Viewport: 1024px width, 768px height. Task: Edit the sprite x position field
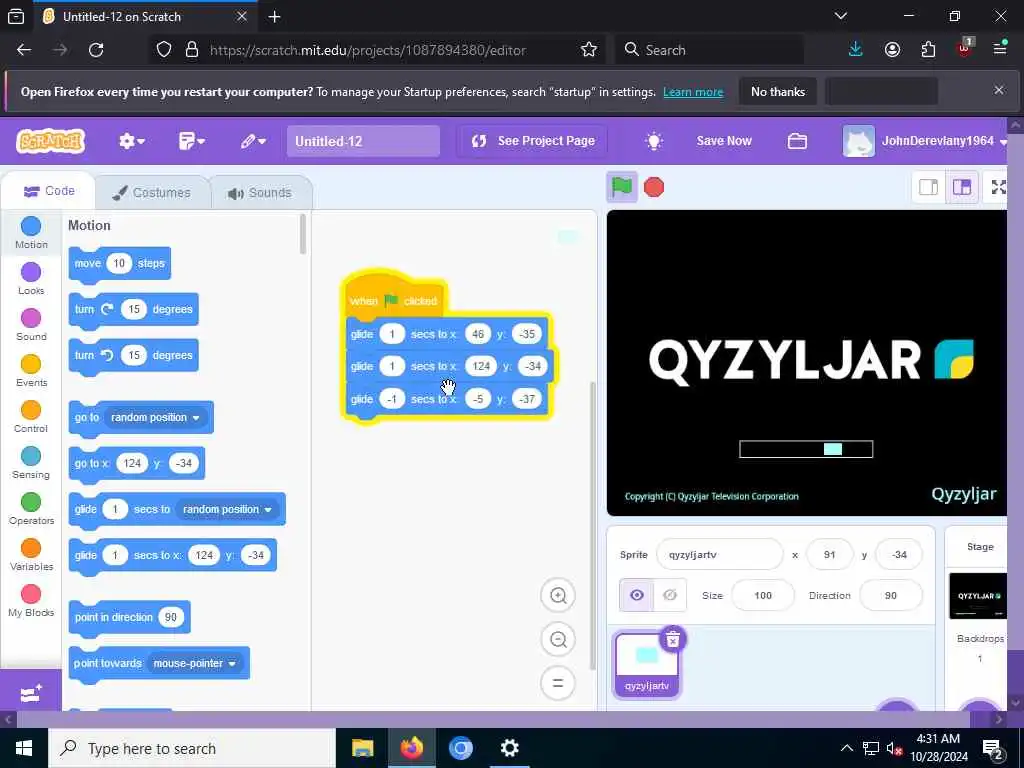pos(829,554)
